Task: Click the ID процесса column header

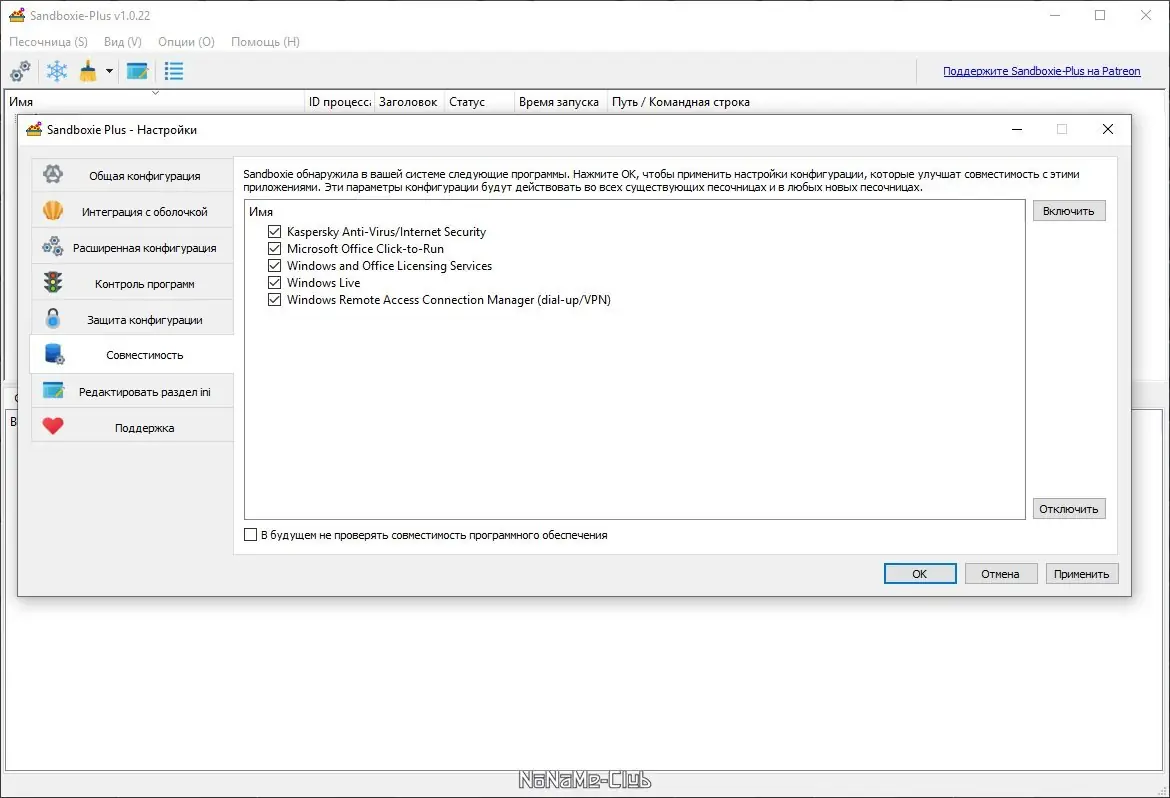Action: tap(340, 102)
